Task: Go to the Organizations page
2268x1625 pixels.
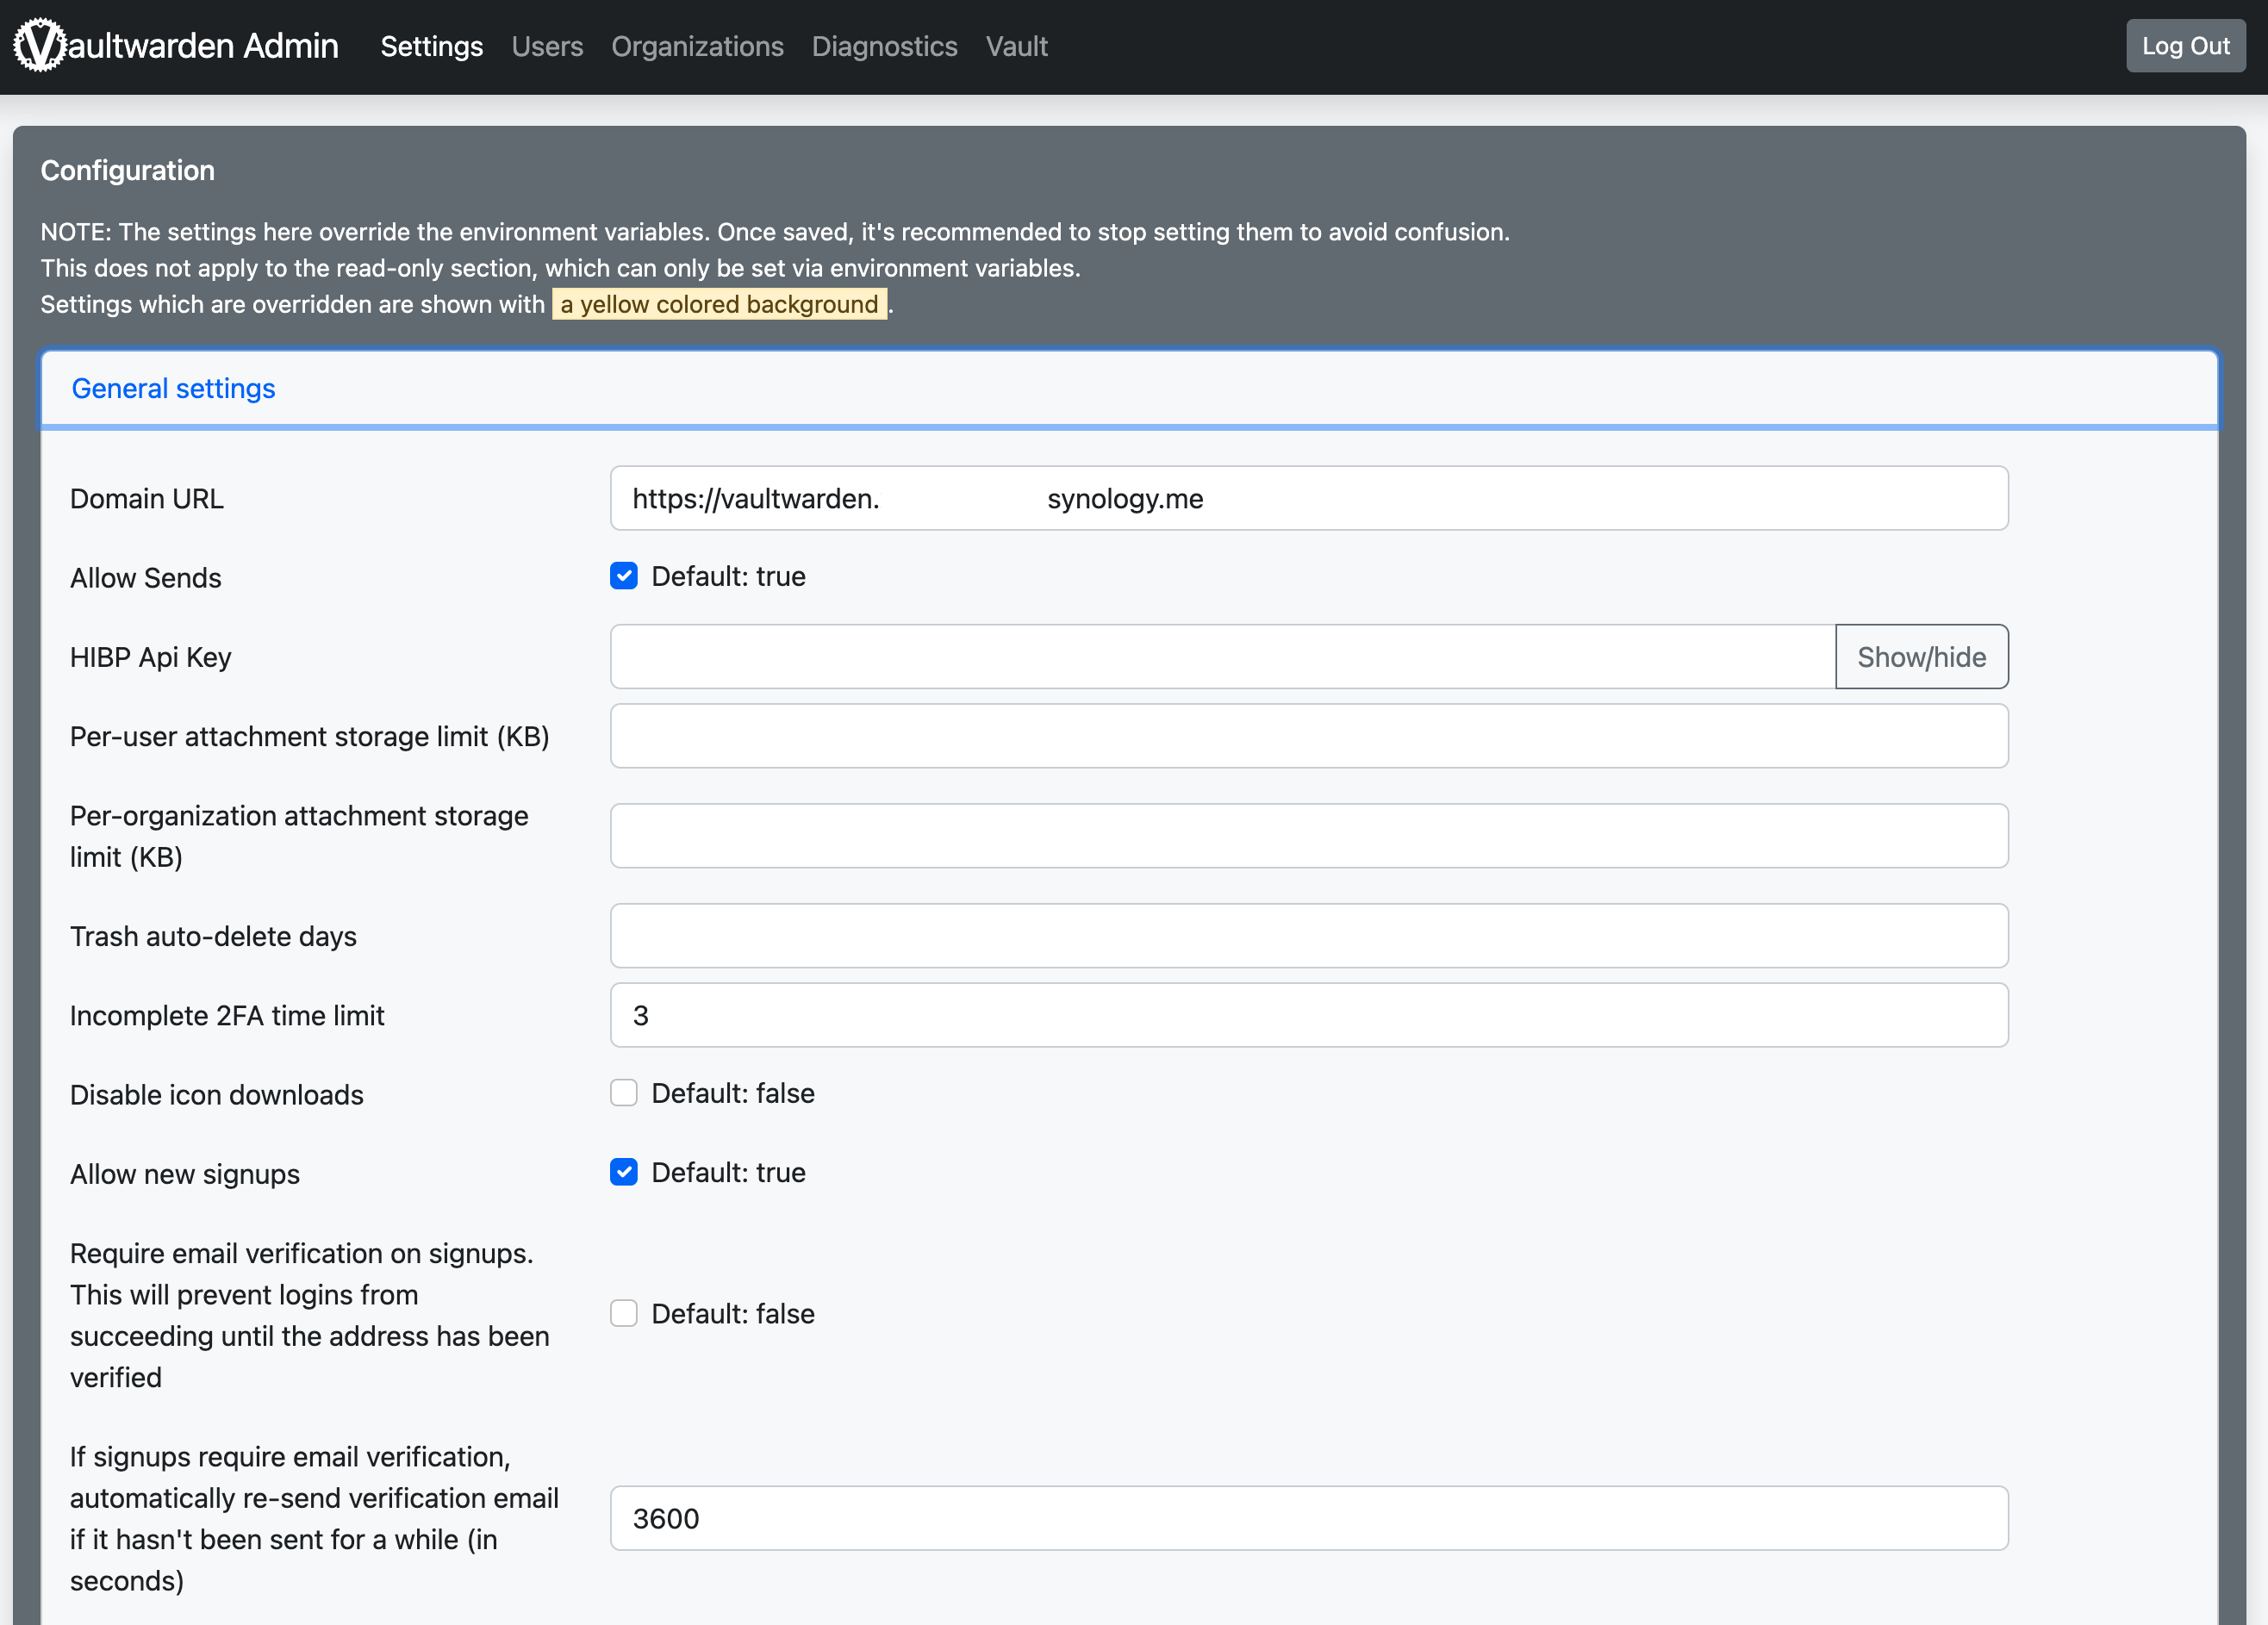Action: 697,46
